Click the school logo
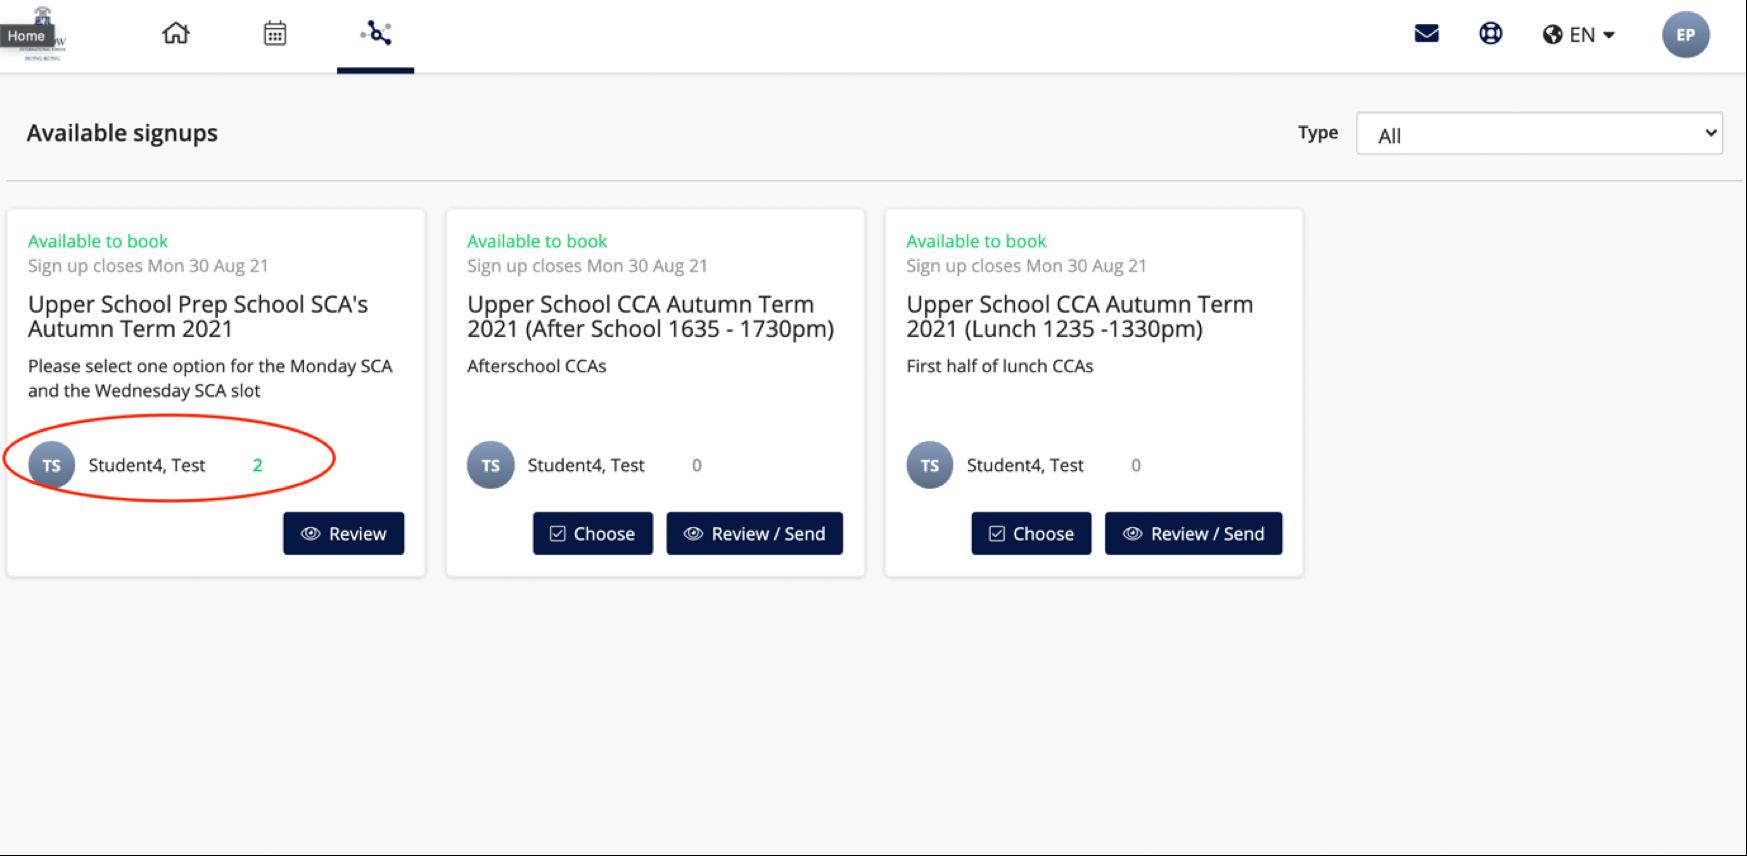 pos(42,35)
